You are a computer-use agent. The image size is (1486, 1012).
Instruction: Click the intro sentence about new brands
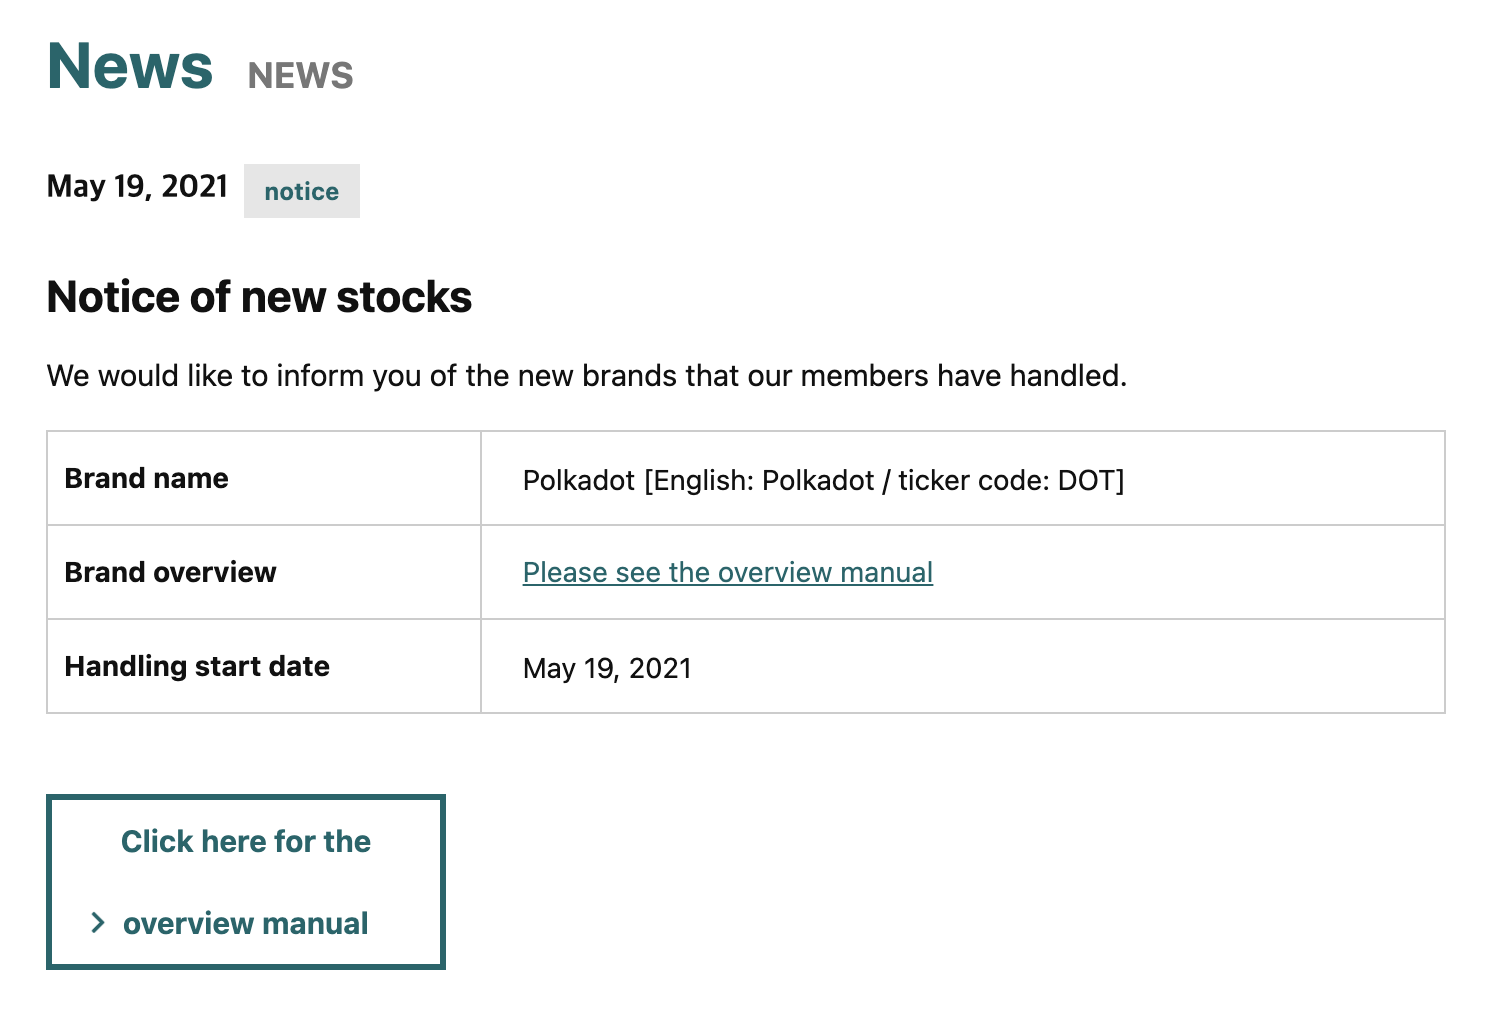click(586, 376)
